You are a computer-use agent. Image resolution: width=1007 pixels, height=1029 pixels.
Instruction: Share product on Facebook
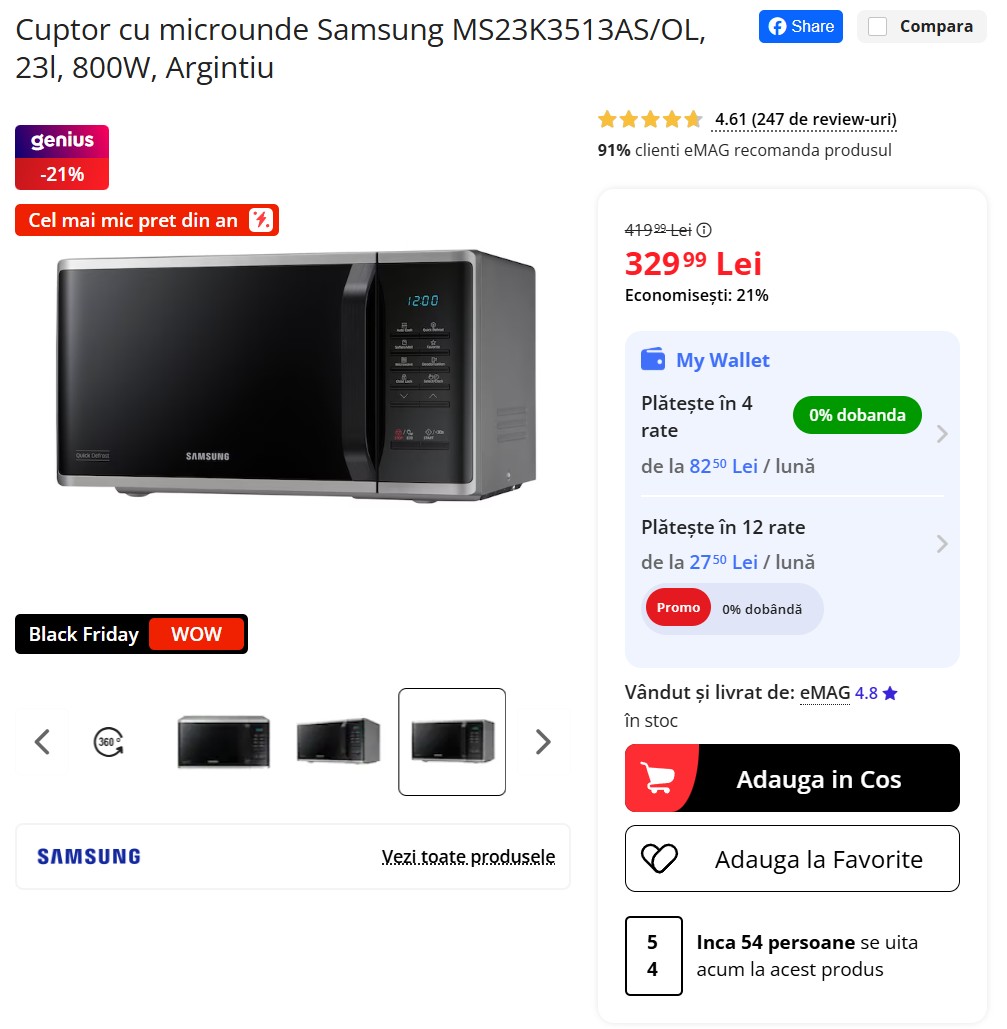pyautogui.click(x=800, y=26)
